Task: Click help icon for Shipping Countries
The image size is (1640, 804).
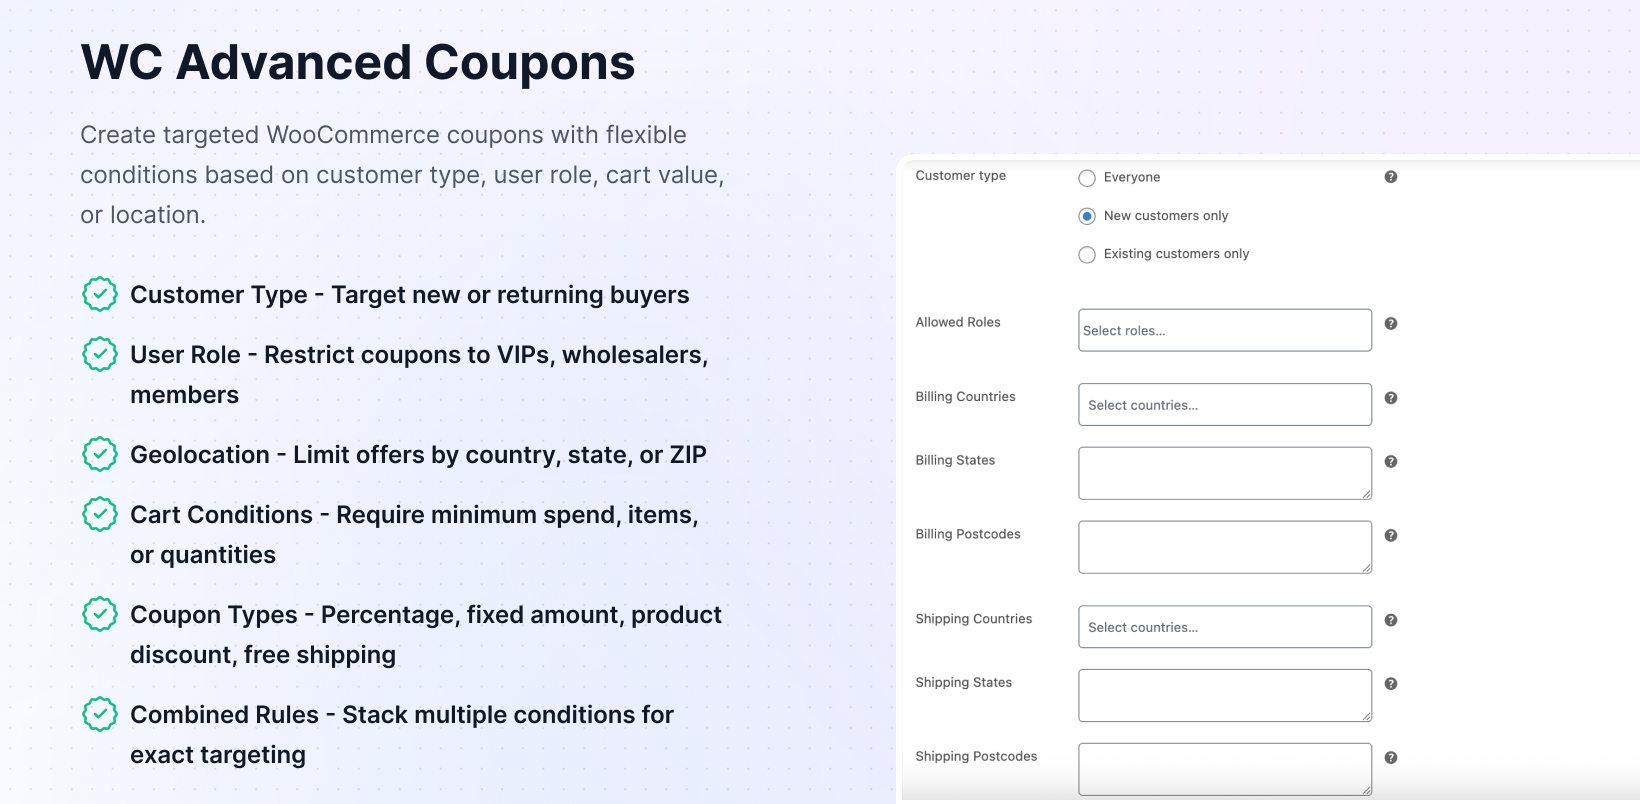Action: (x=1390, y=620)
